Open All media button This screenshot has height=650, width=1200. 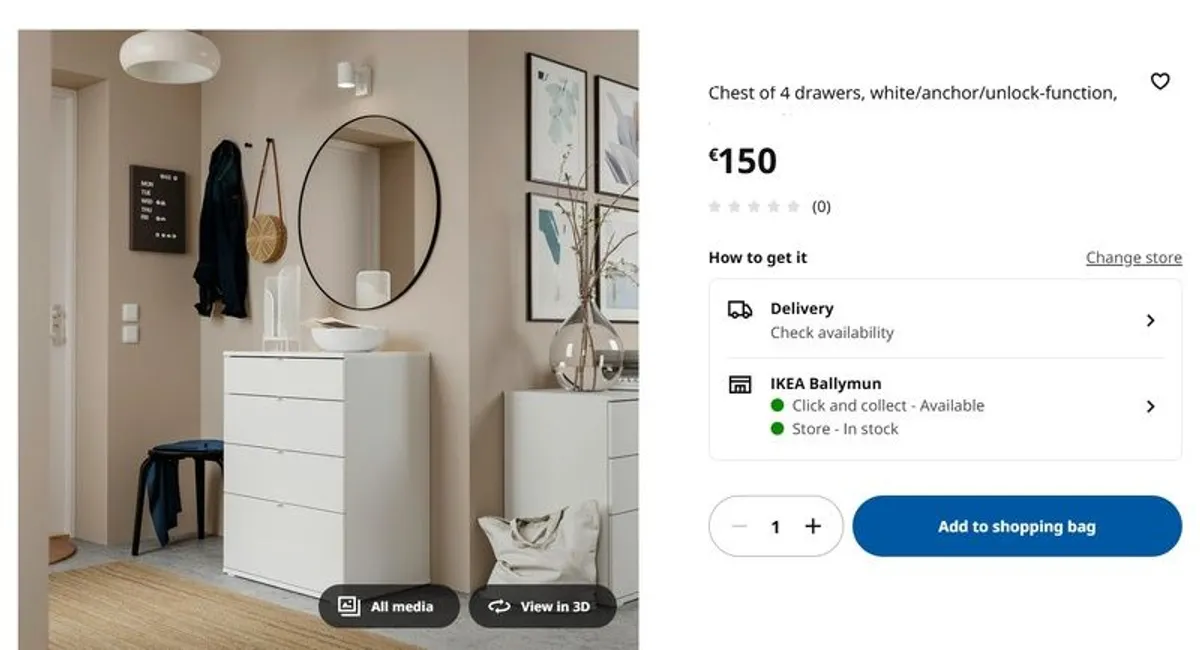pos(389,606)
